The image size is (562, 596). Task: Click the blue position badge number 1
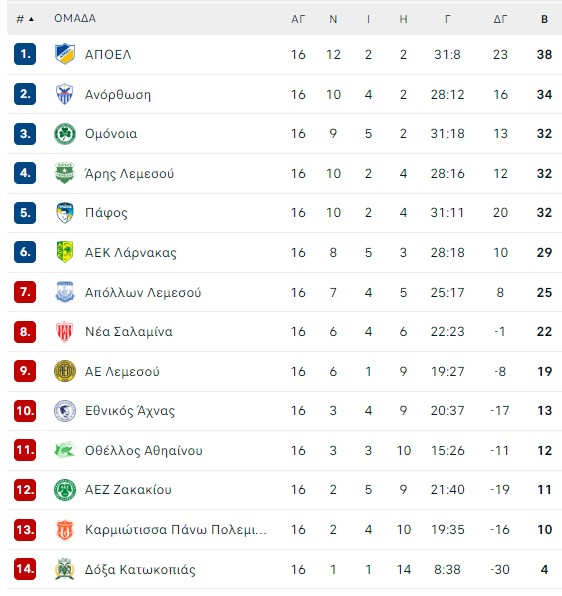click(x=25, y=54)
